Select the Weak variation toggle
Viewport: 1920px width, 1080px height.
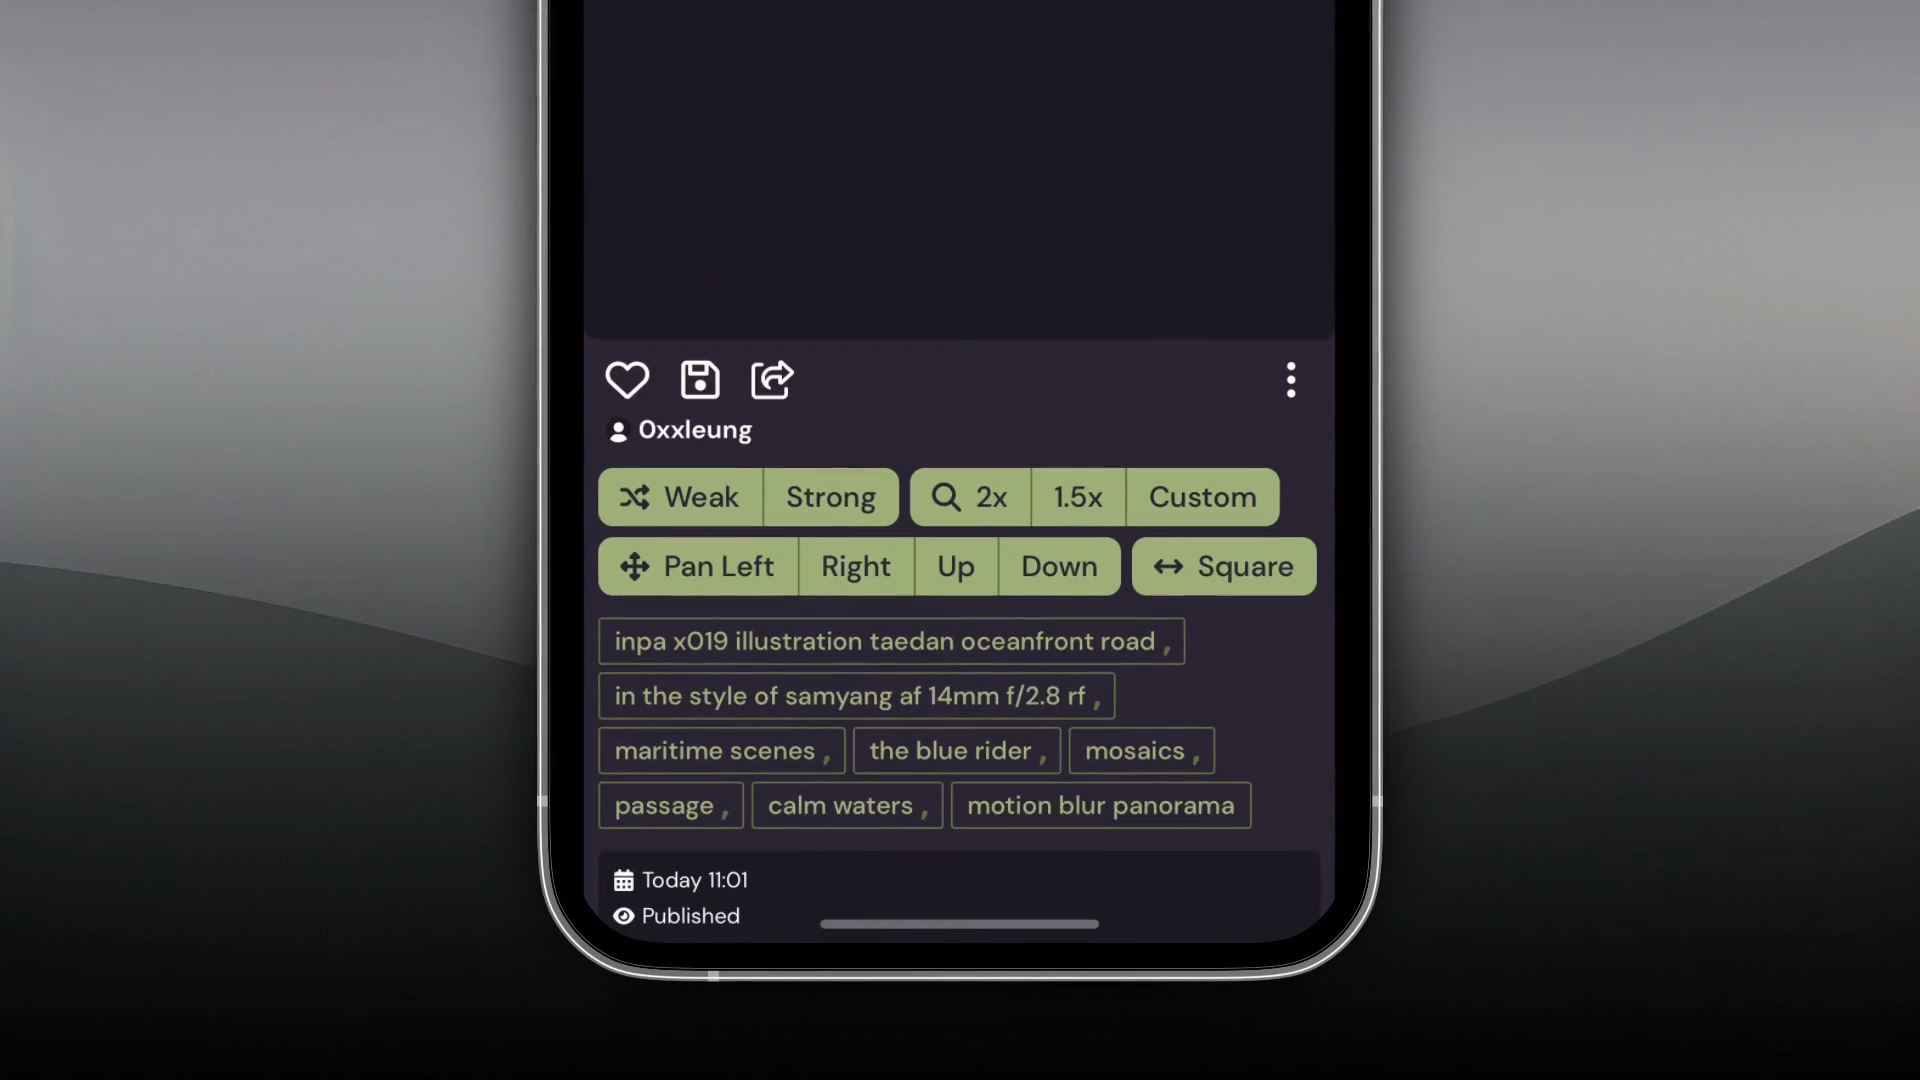point(679,496)
